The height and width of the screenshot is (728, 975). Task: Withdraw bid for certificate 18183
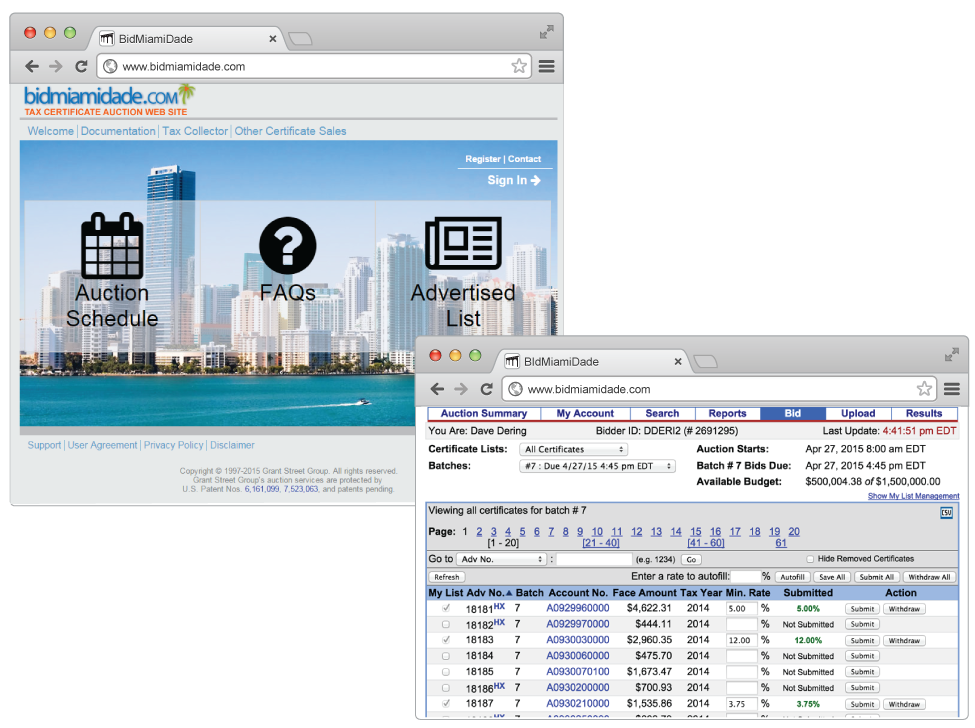click(x=904, y=640)
